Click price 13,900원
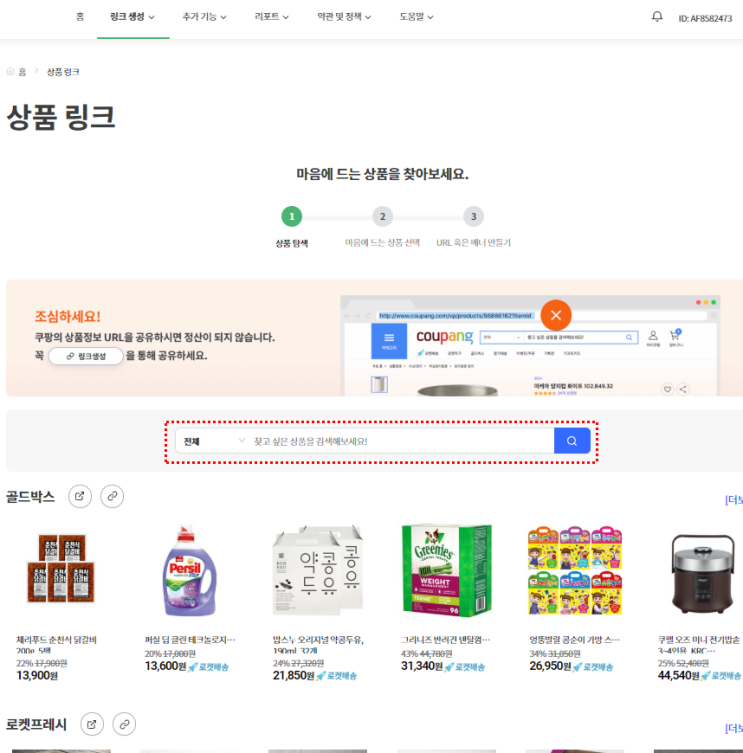 point(37,676)
